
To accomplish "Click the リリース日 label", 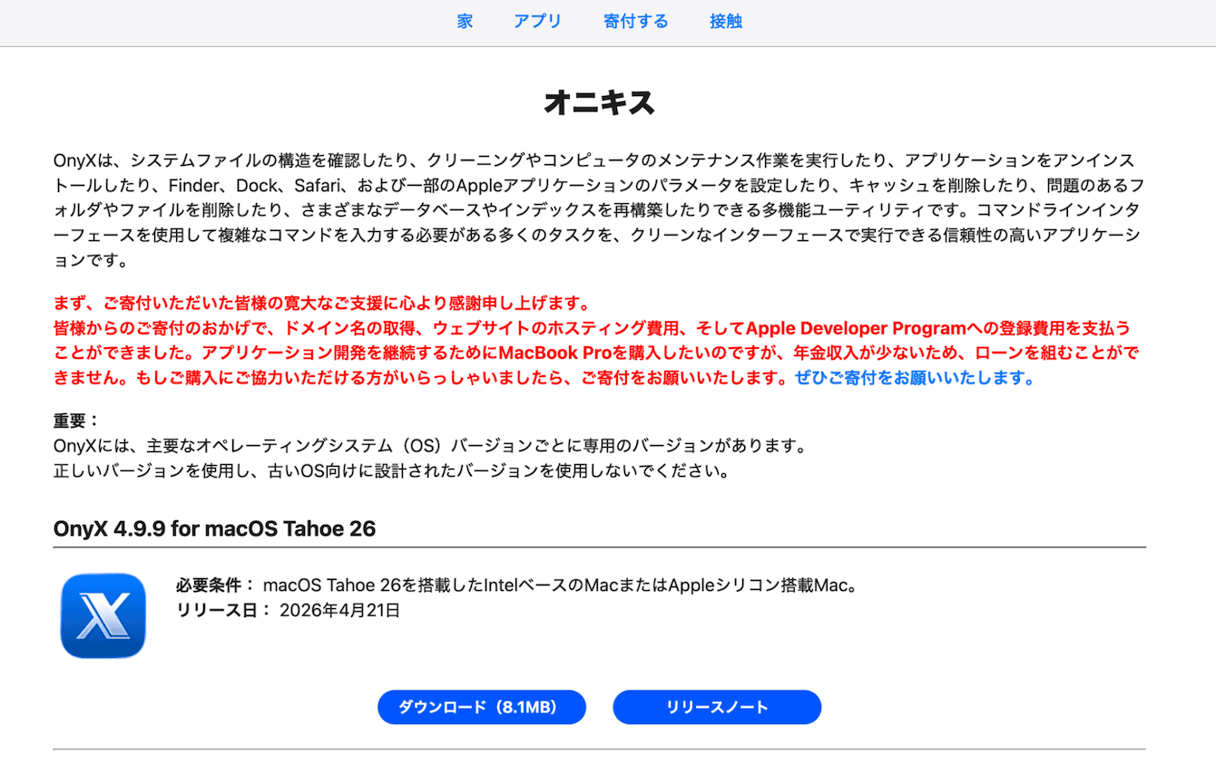I will coord(224,610).
